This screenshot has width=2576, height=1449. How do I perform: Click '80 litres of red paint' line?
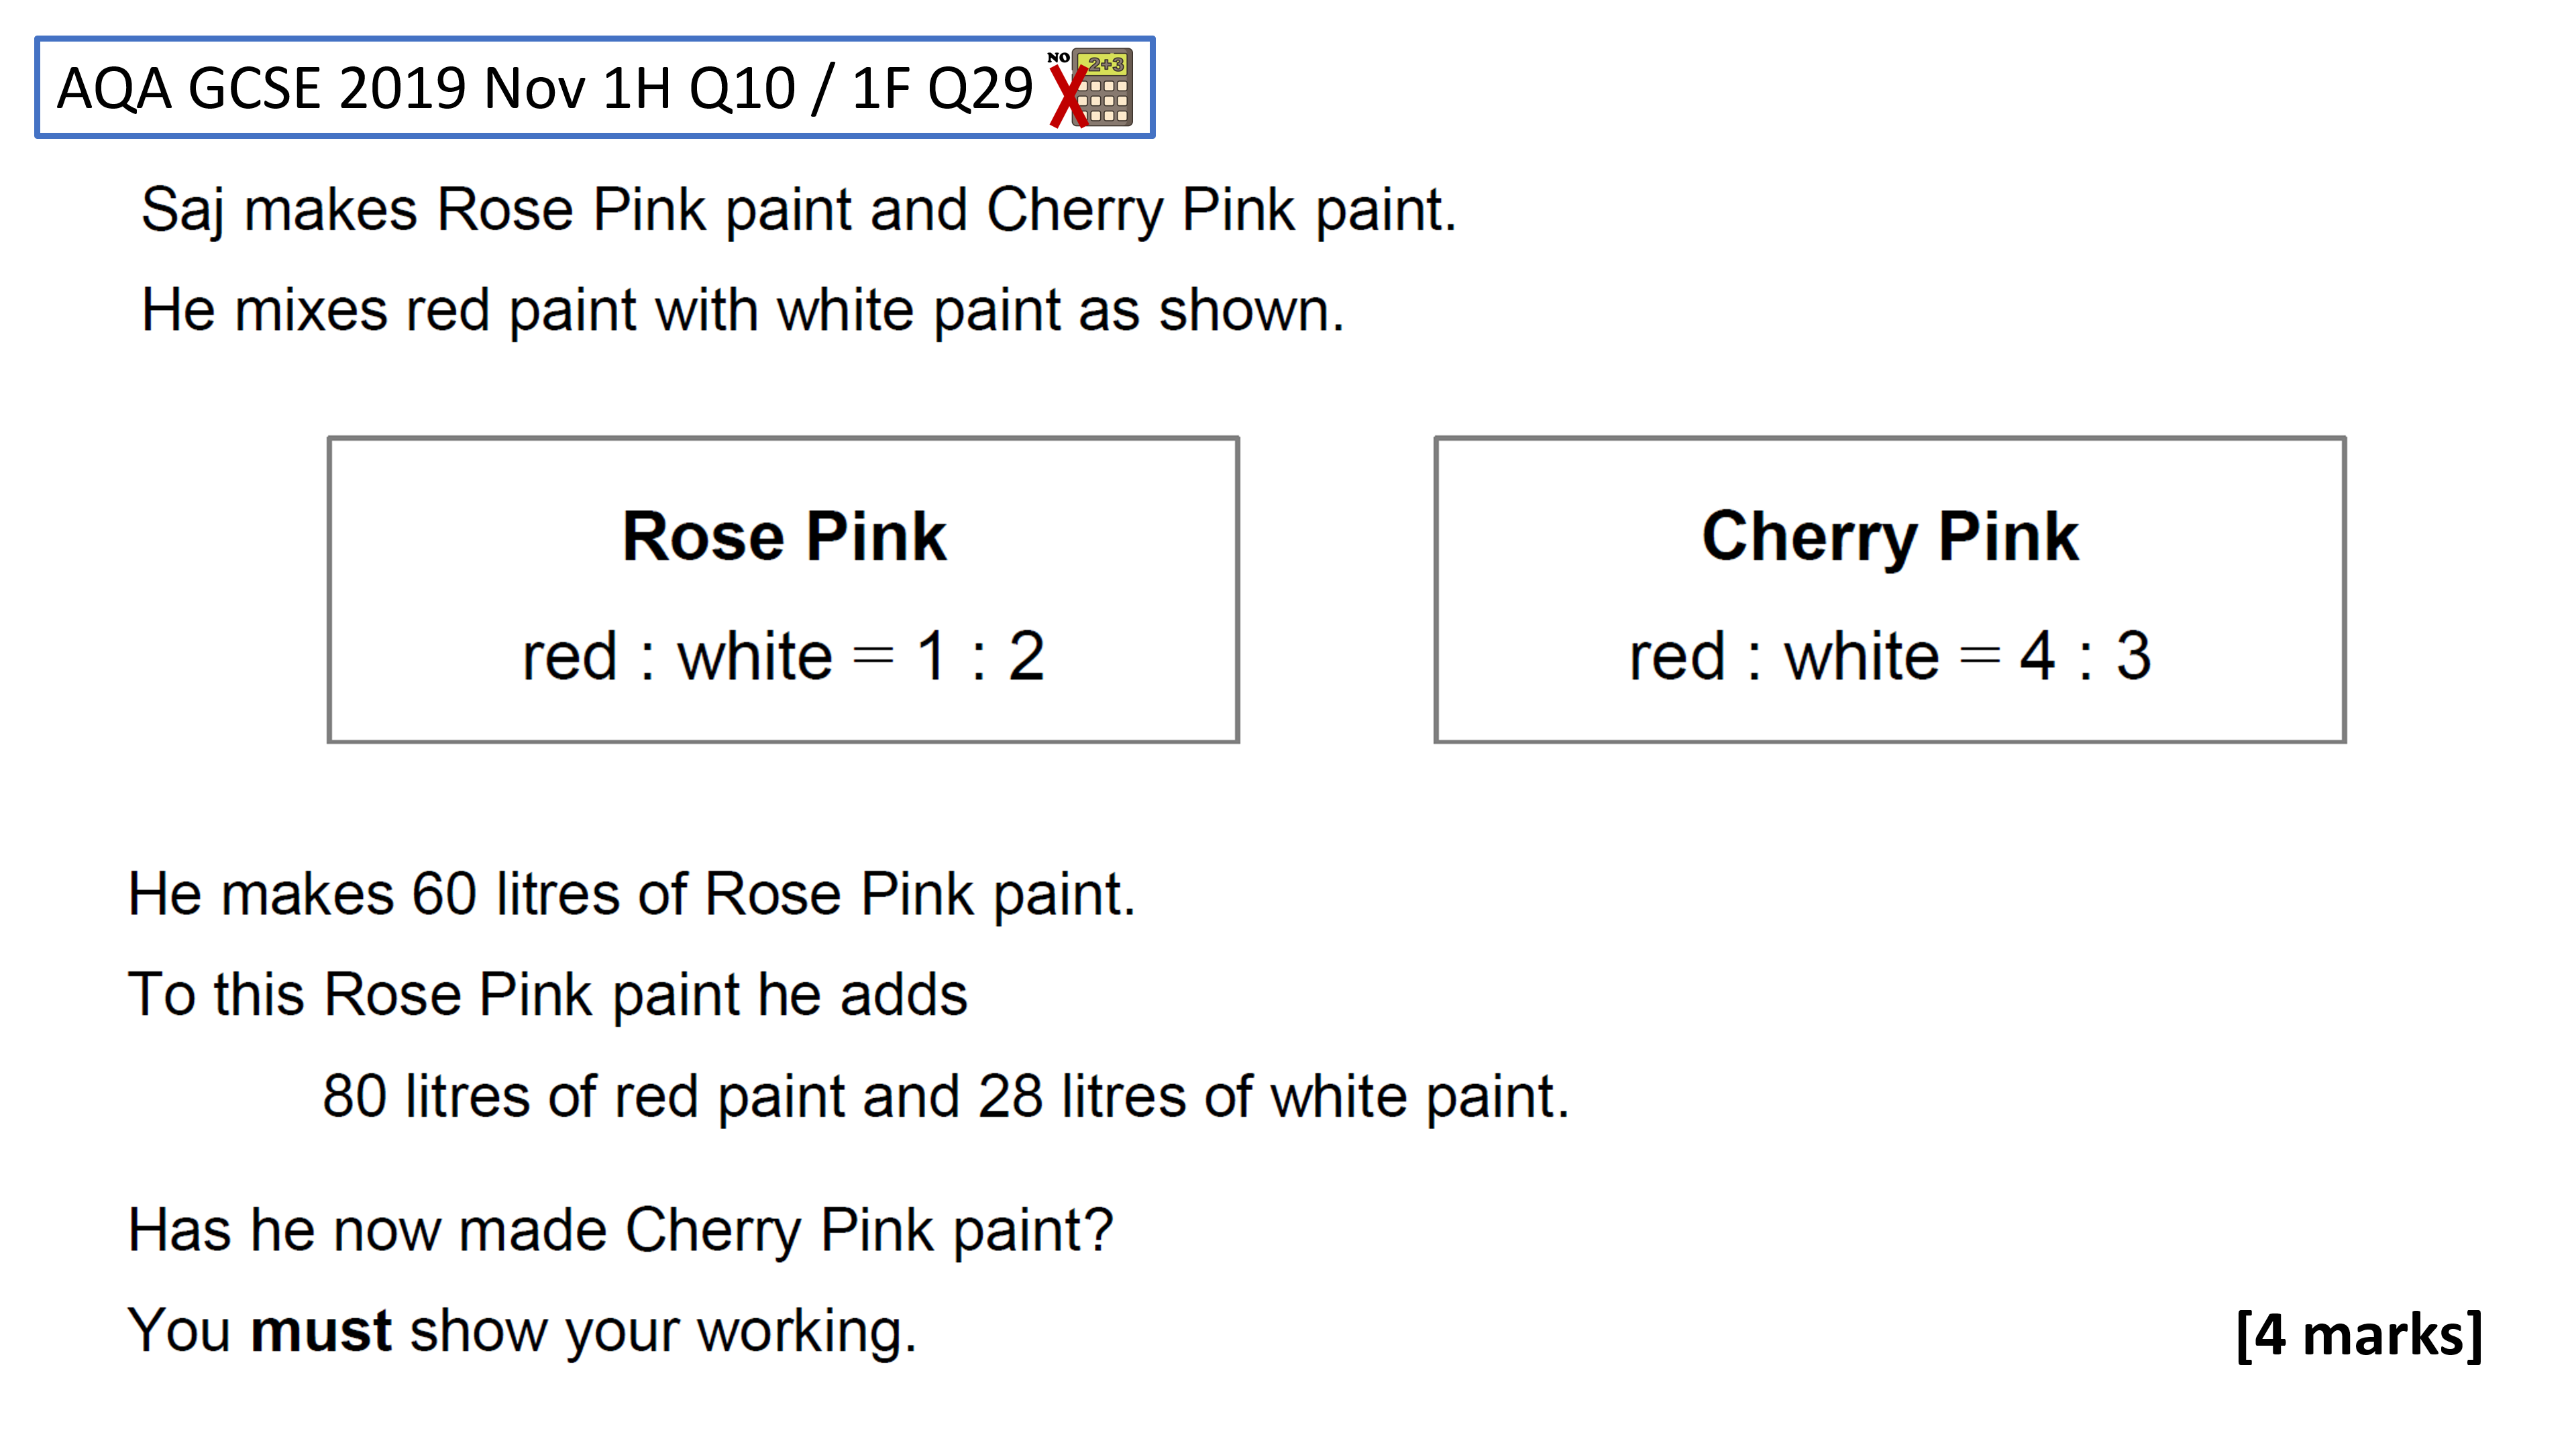946,1097
